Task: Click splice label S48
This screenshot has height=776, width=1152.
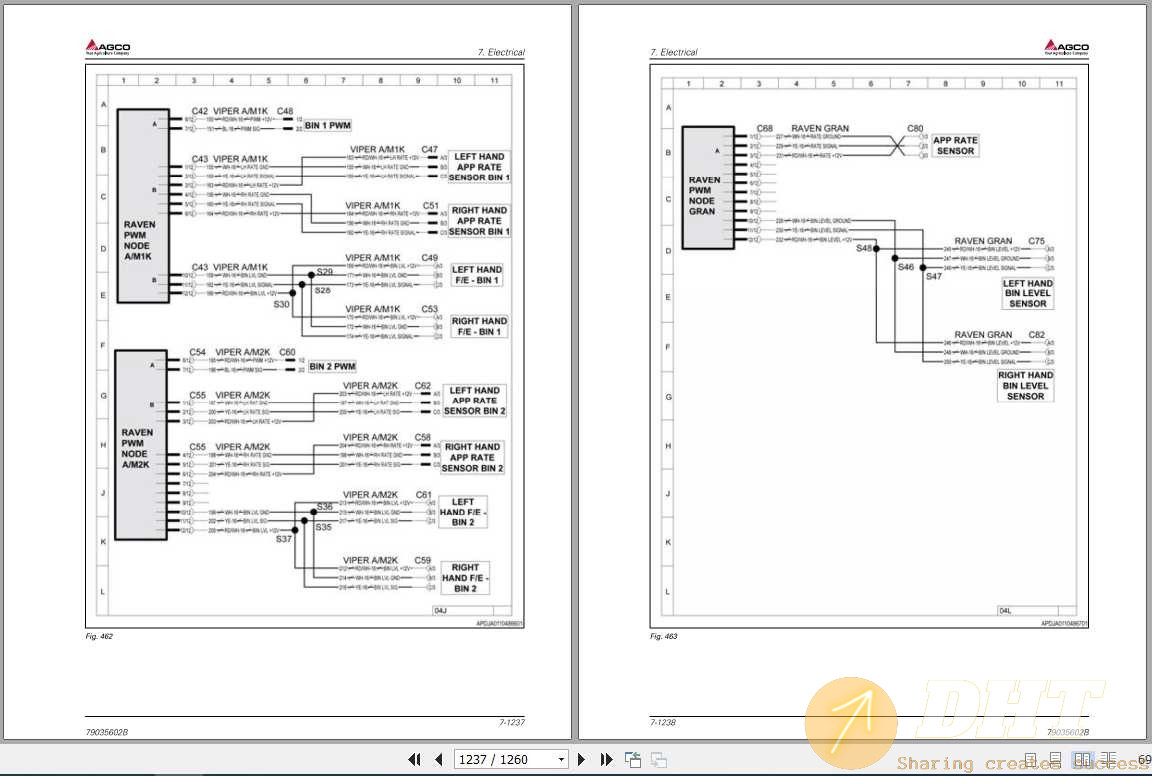Action: click(864, 248)
